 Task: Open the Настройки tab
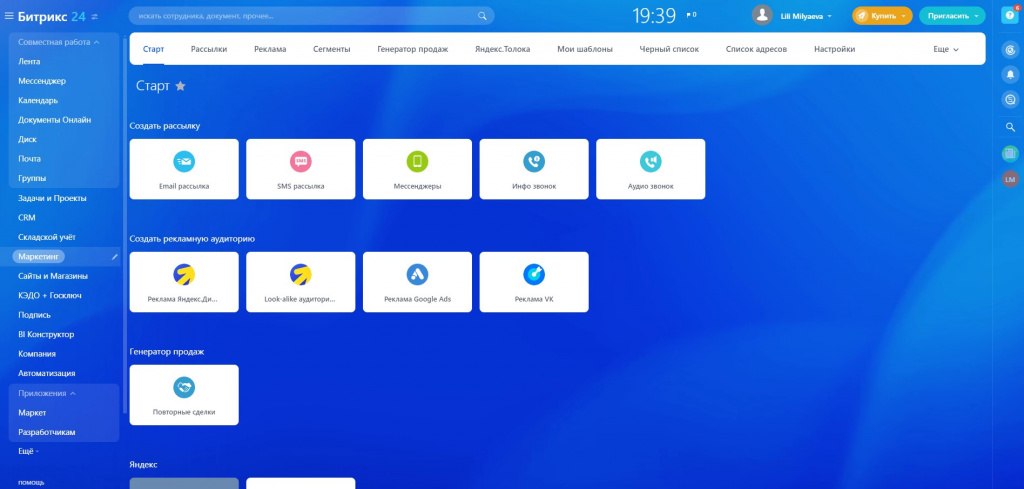[835, 49]
